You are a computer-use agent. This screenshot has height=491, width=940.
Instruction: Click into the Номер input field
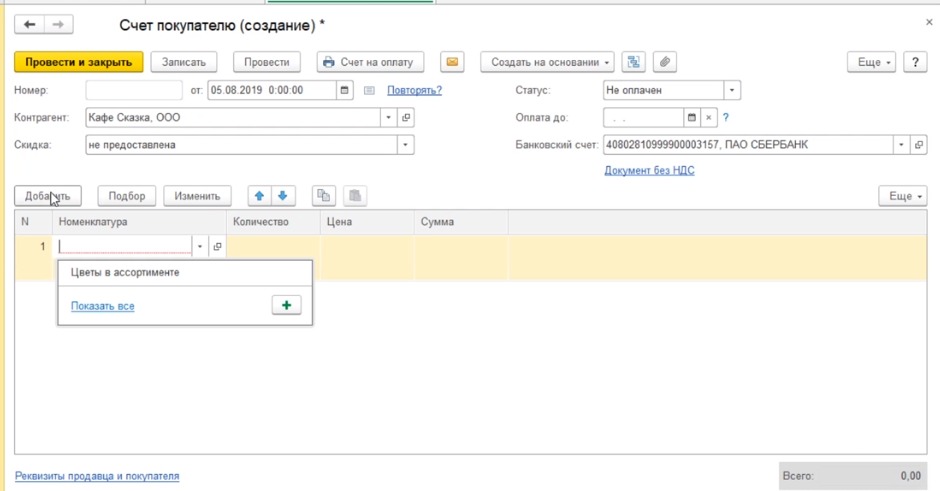pyautogui.click(x=135, y=90)
